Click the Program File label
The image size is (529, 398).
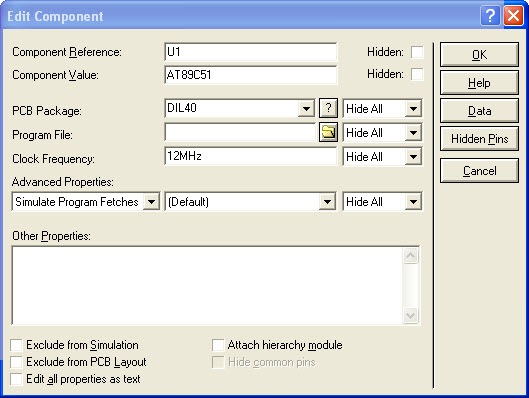coord(42,135)
